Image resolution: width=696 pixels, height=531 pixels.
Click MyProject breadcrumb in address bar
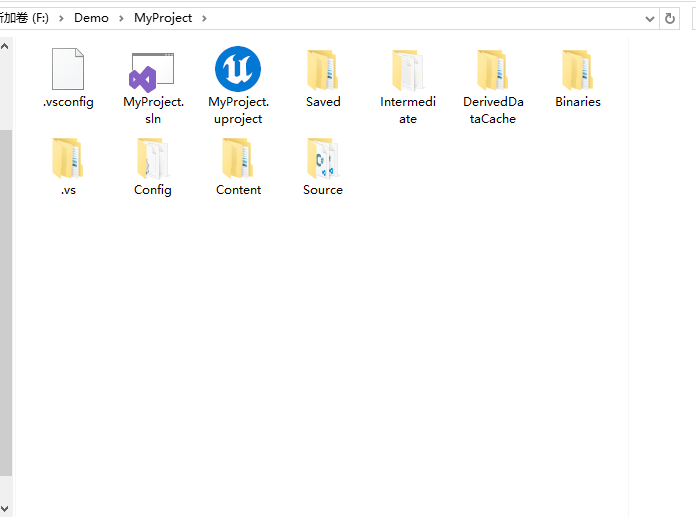point(162,18)
